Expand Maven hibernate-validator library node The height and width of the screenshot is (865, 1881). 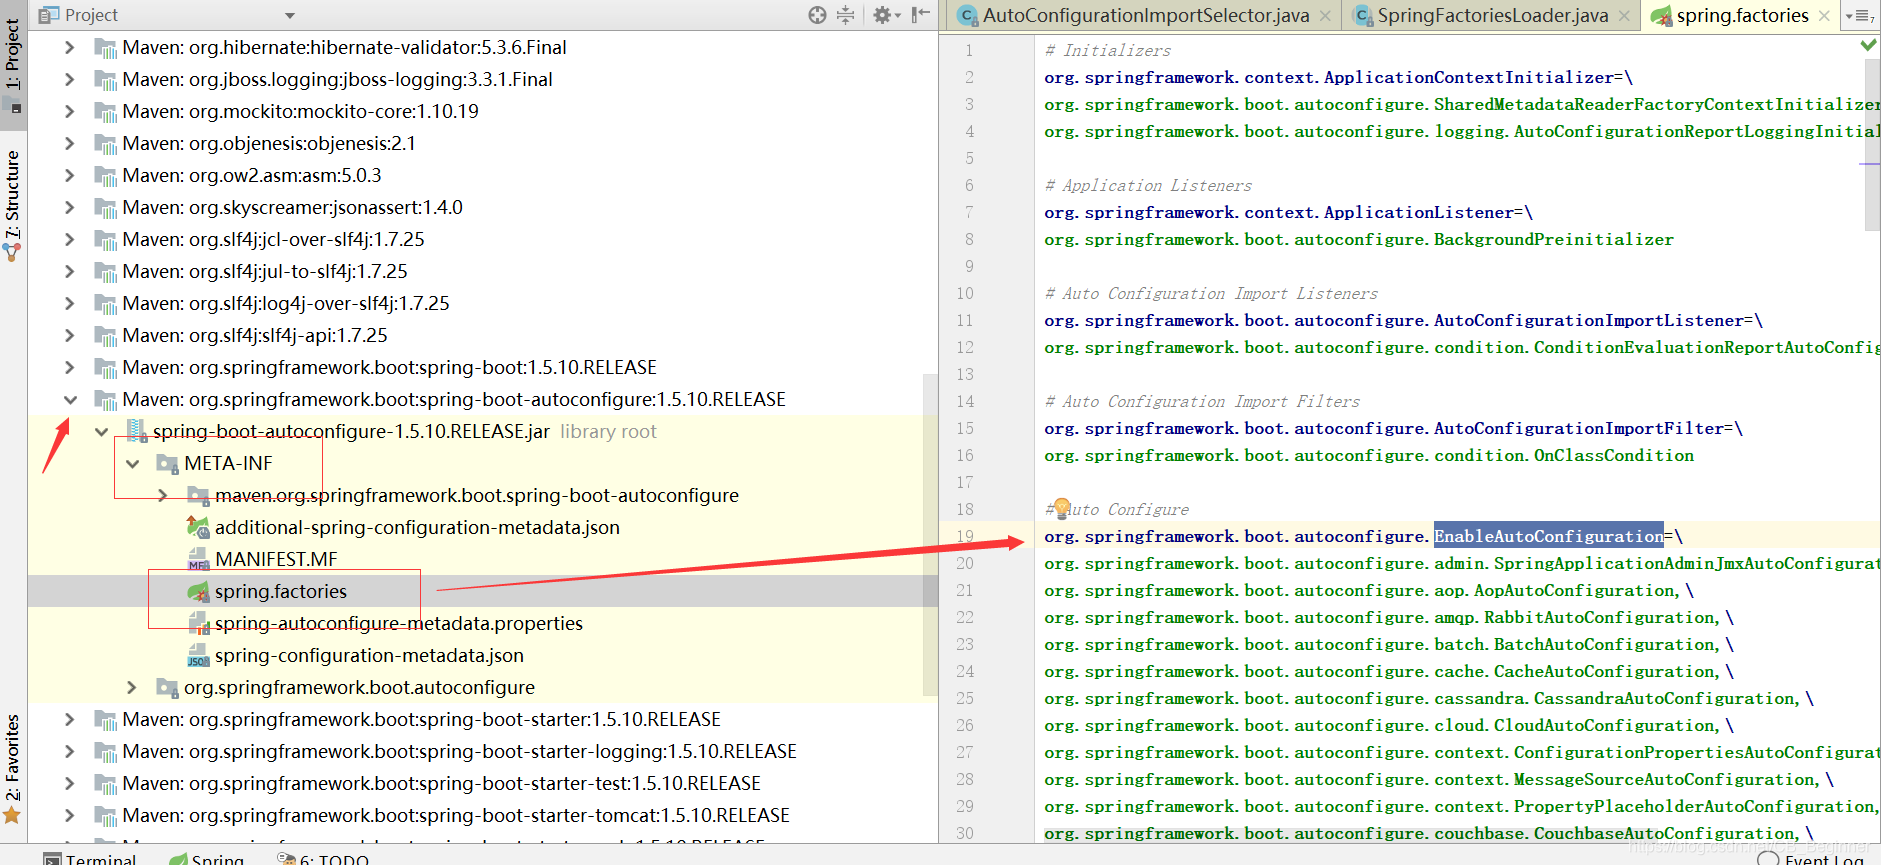coord(69,47)
